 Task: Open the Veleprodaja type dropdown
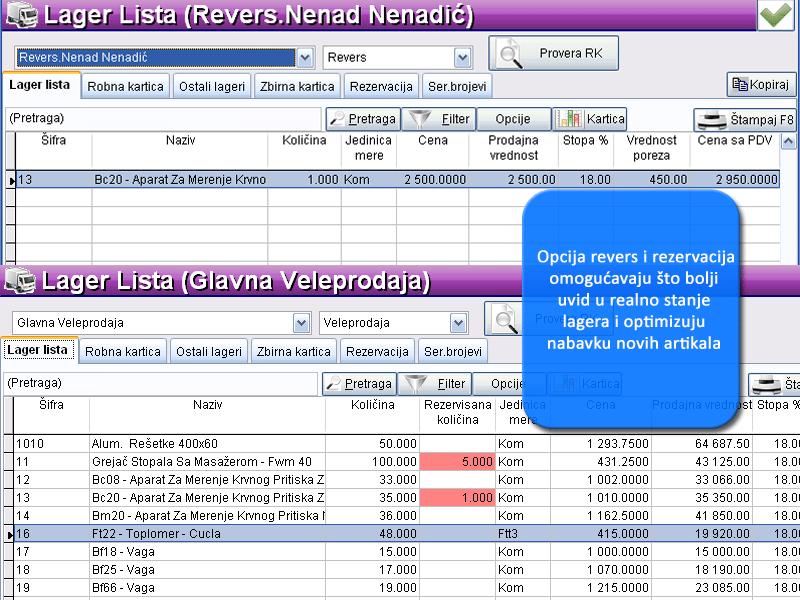(459, 323)
